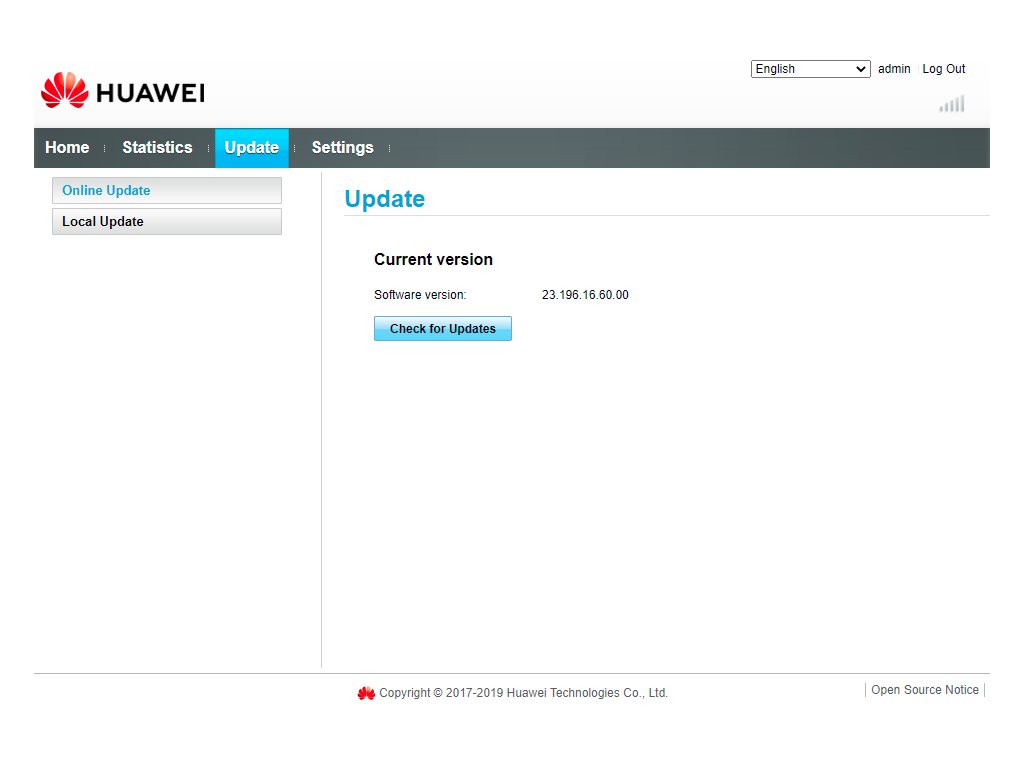Switch to the Statistics tab
The image size is (1024, 768).
pos(157,148)
